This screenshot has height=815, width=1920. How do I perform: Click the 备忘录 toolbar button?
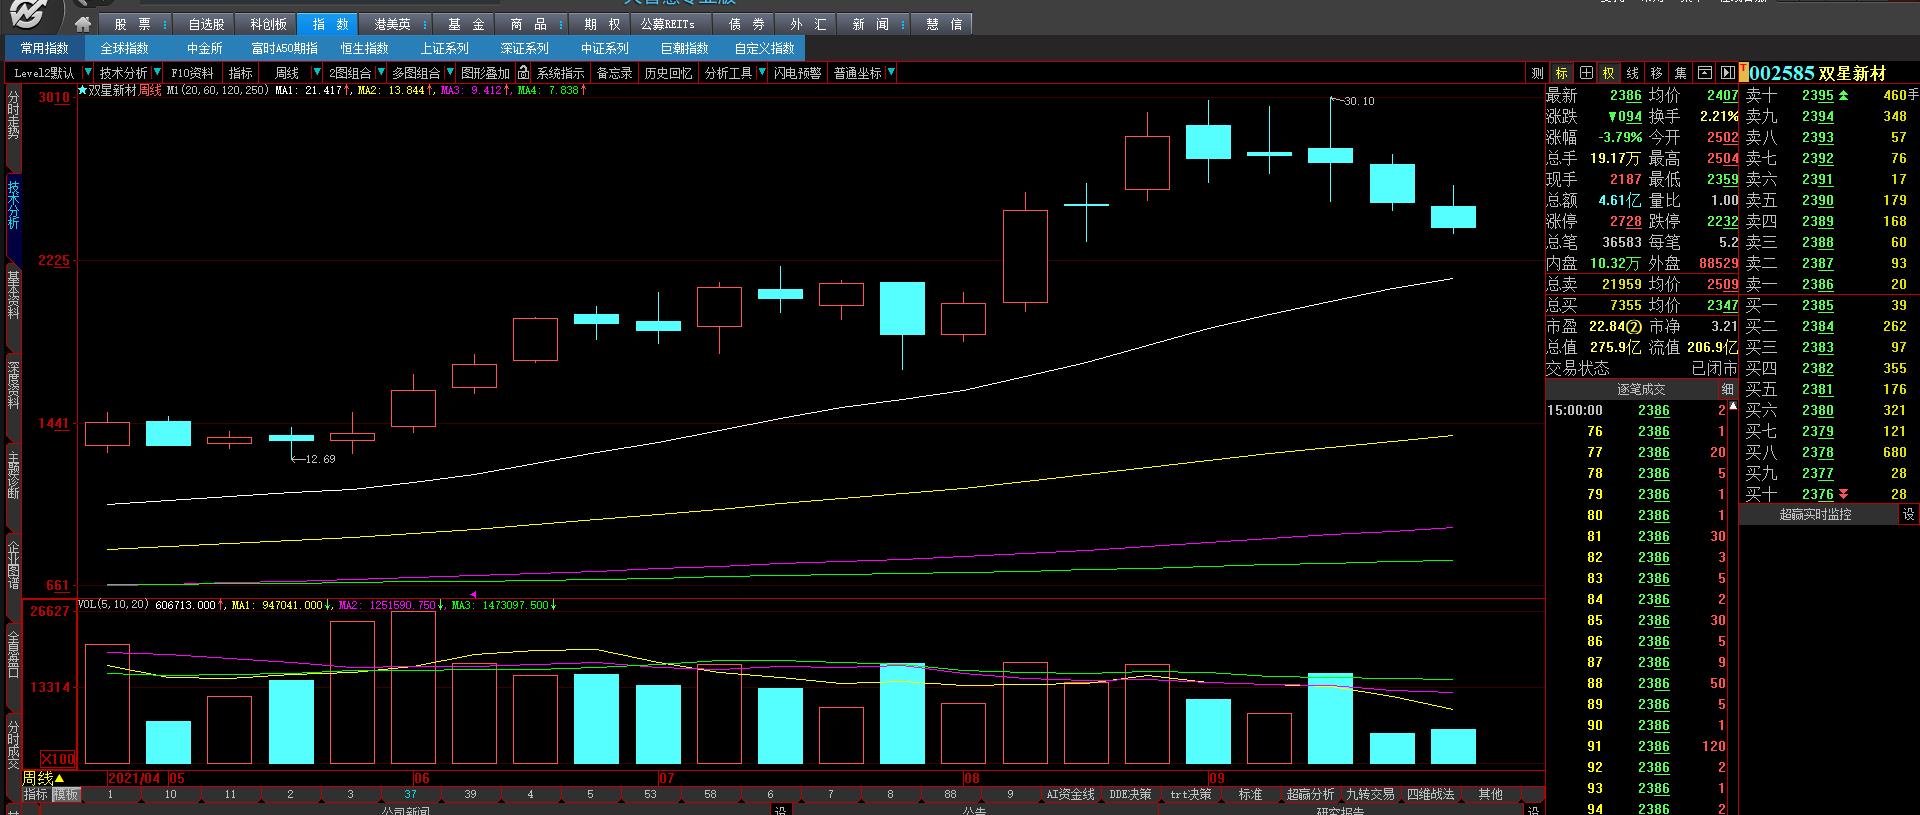coord(614,73)
